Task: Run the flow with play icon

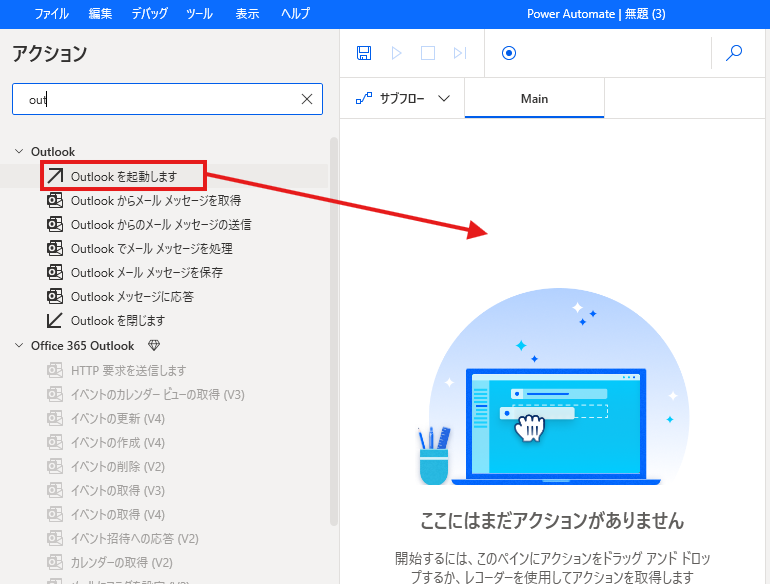Action: 396,53
